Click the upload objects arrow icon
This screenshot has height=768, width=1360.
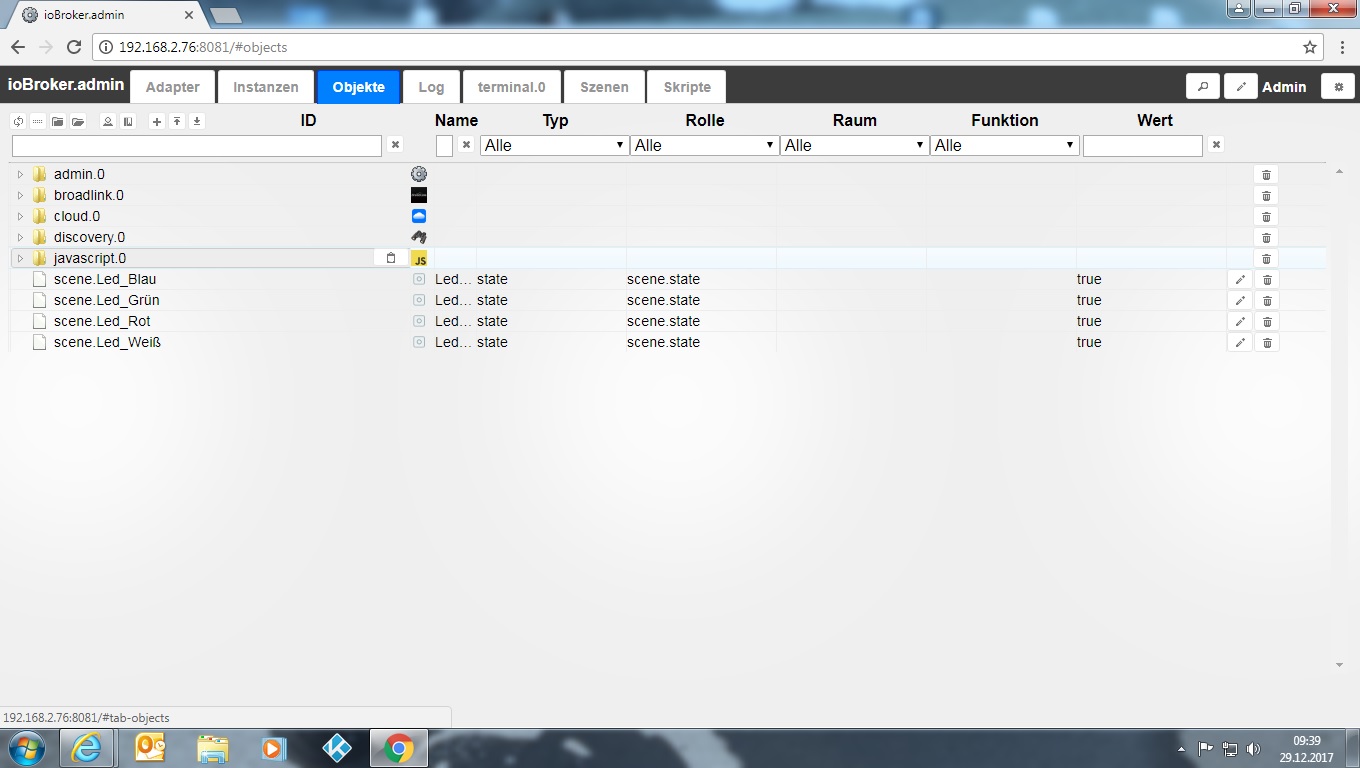coord(177,121)
